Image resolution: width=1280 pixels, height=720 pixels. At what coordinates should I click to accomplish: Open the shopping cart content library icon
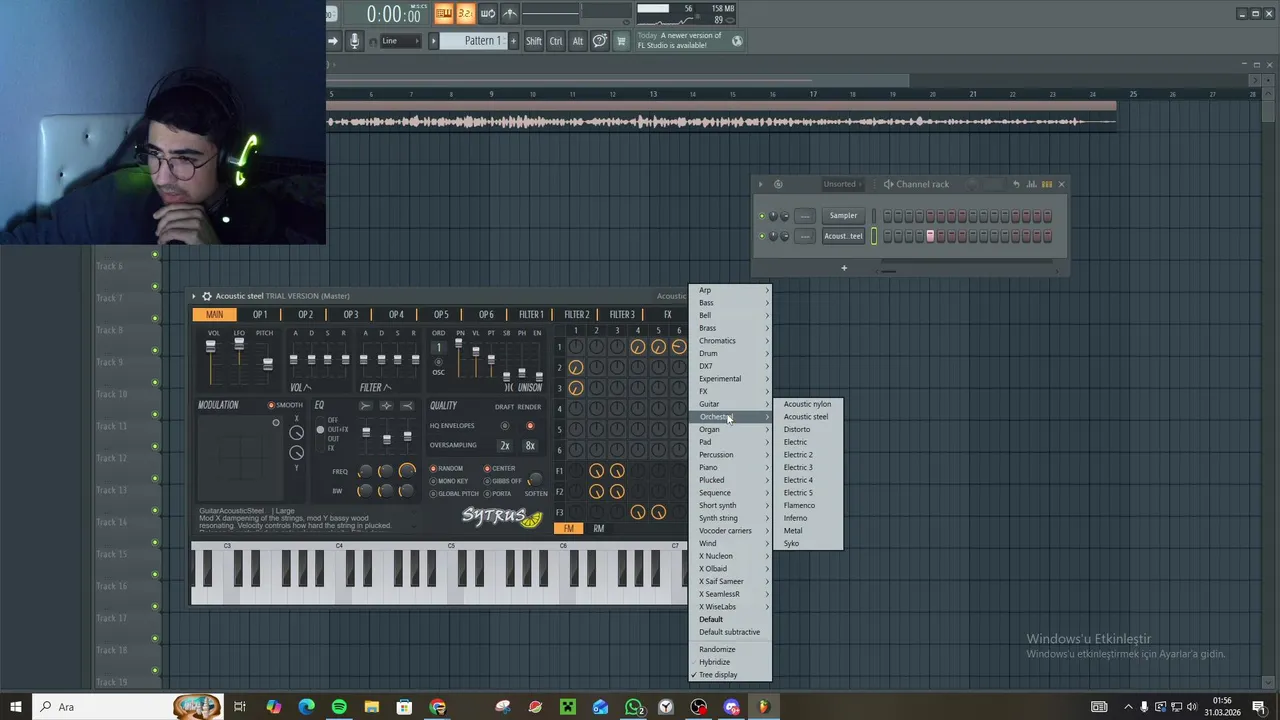[621, 41]
